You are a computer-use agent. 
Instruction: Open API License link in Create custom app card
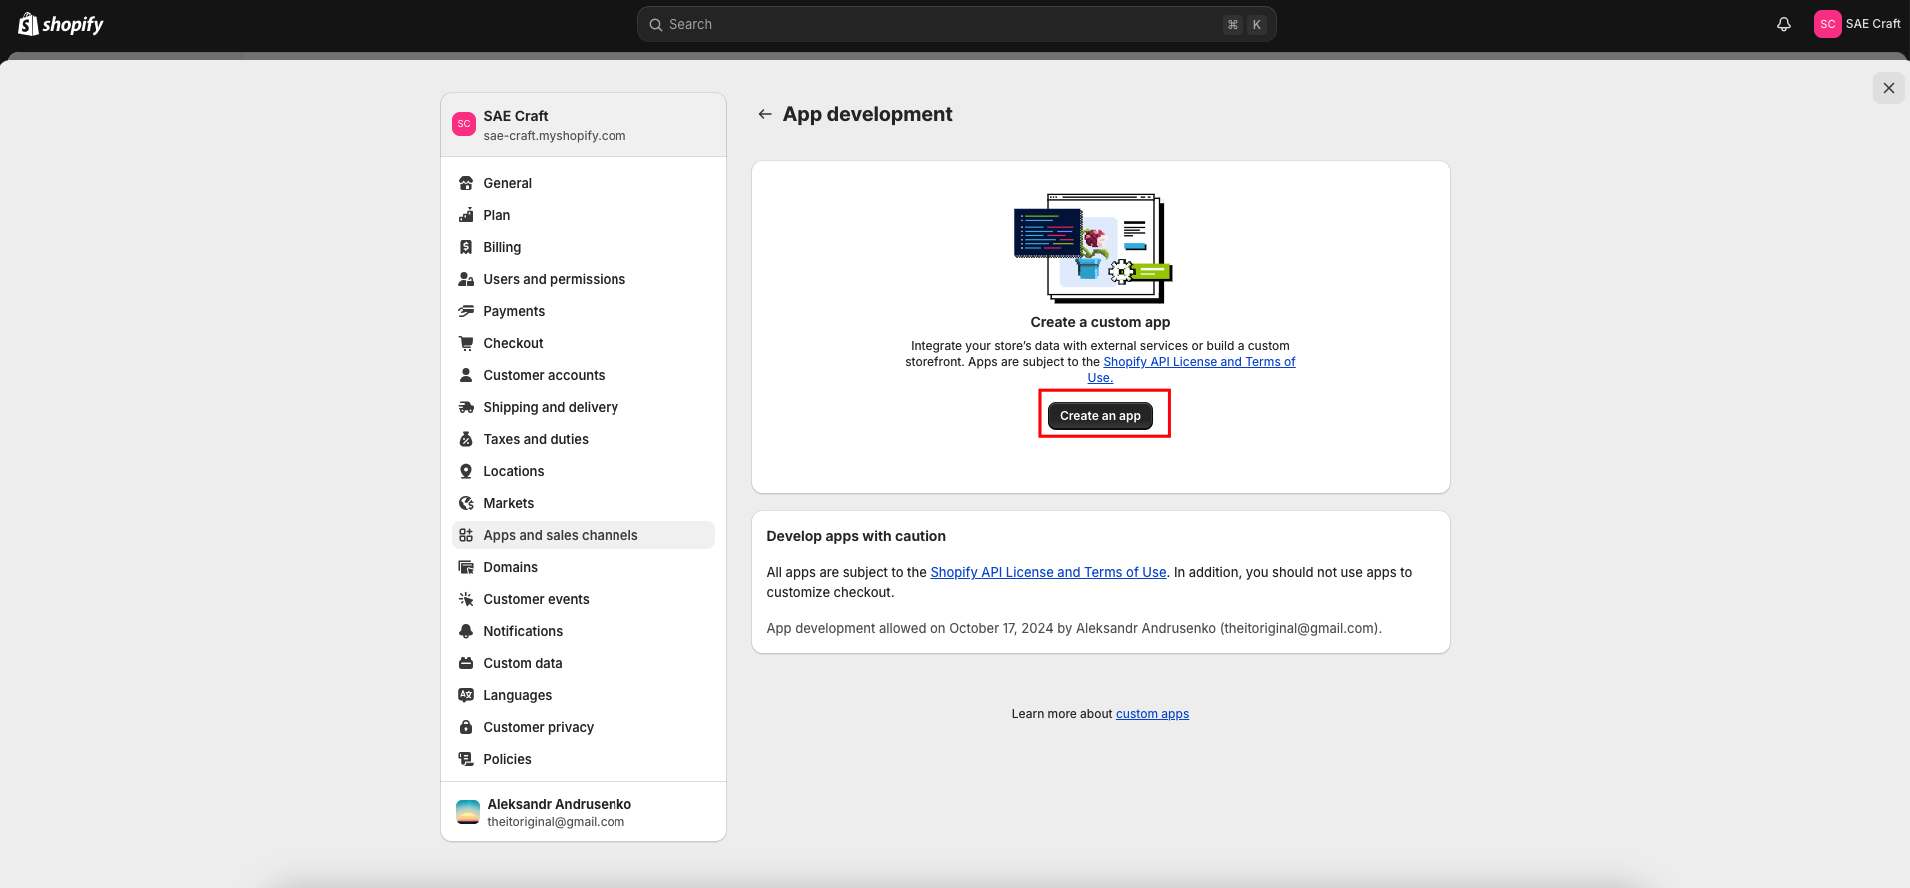tap(1199, 362)
